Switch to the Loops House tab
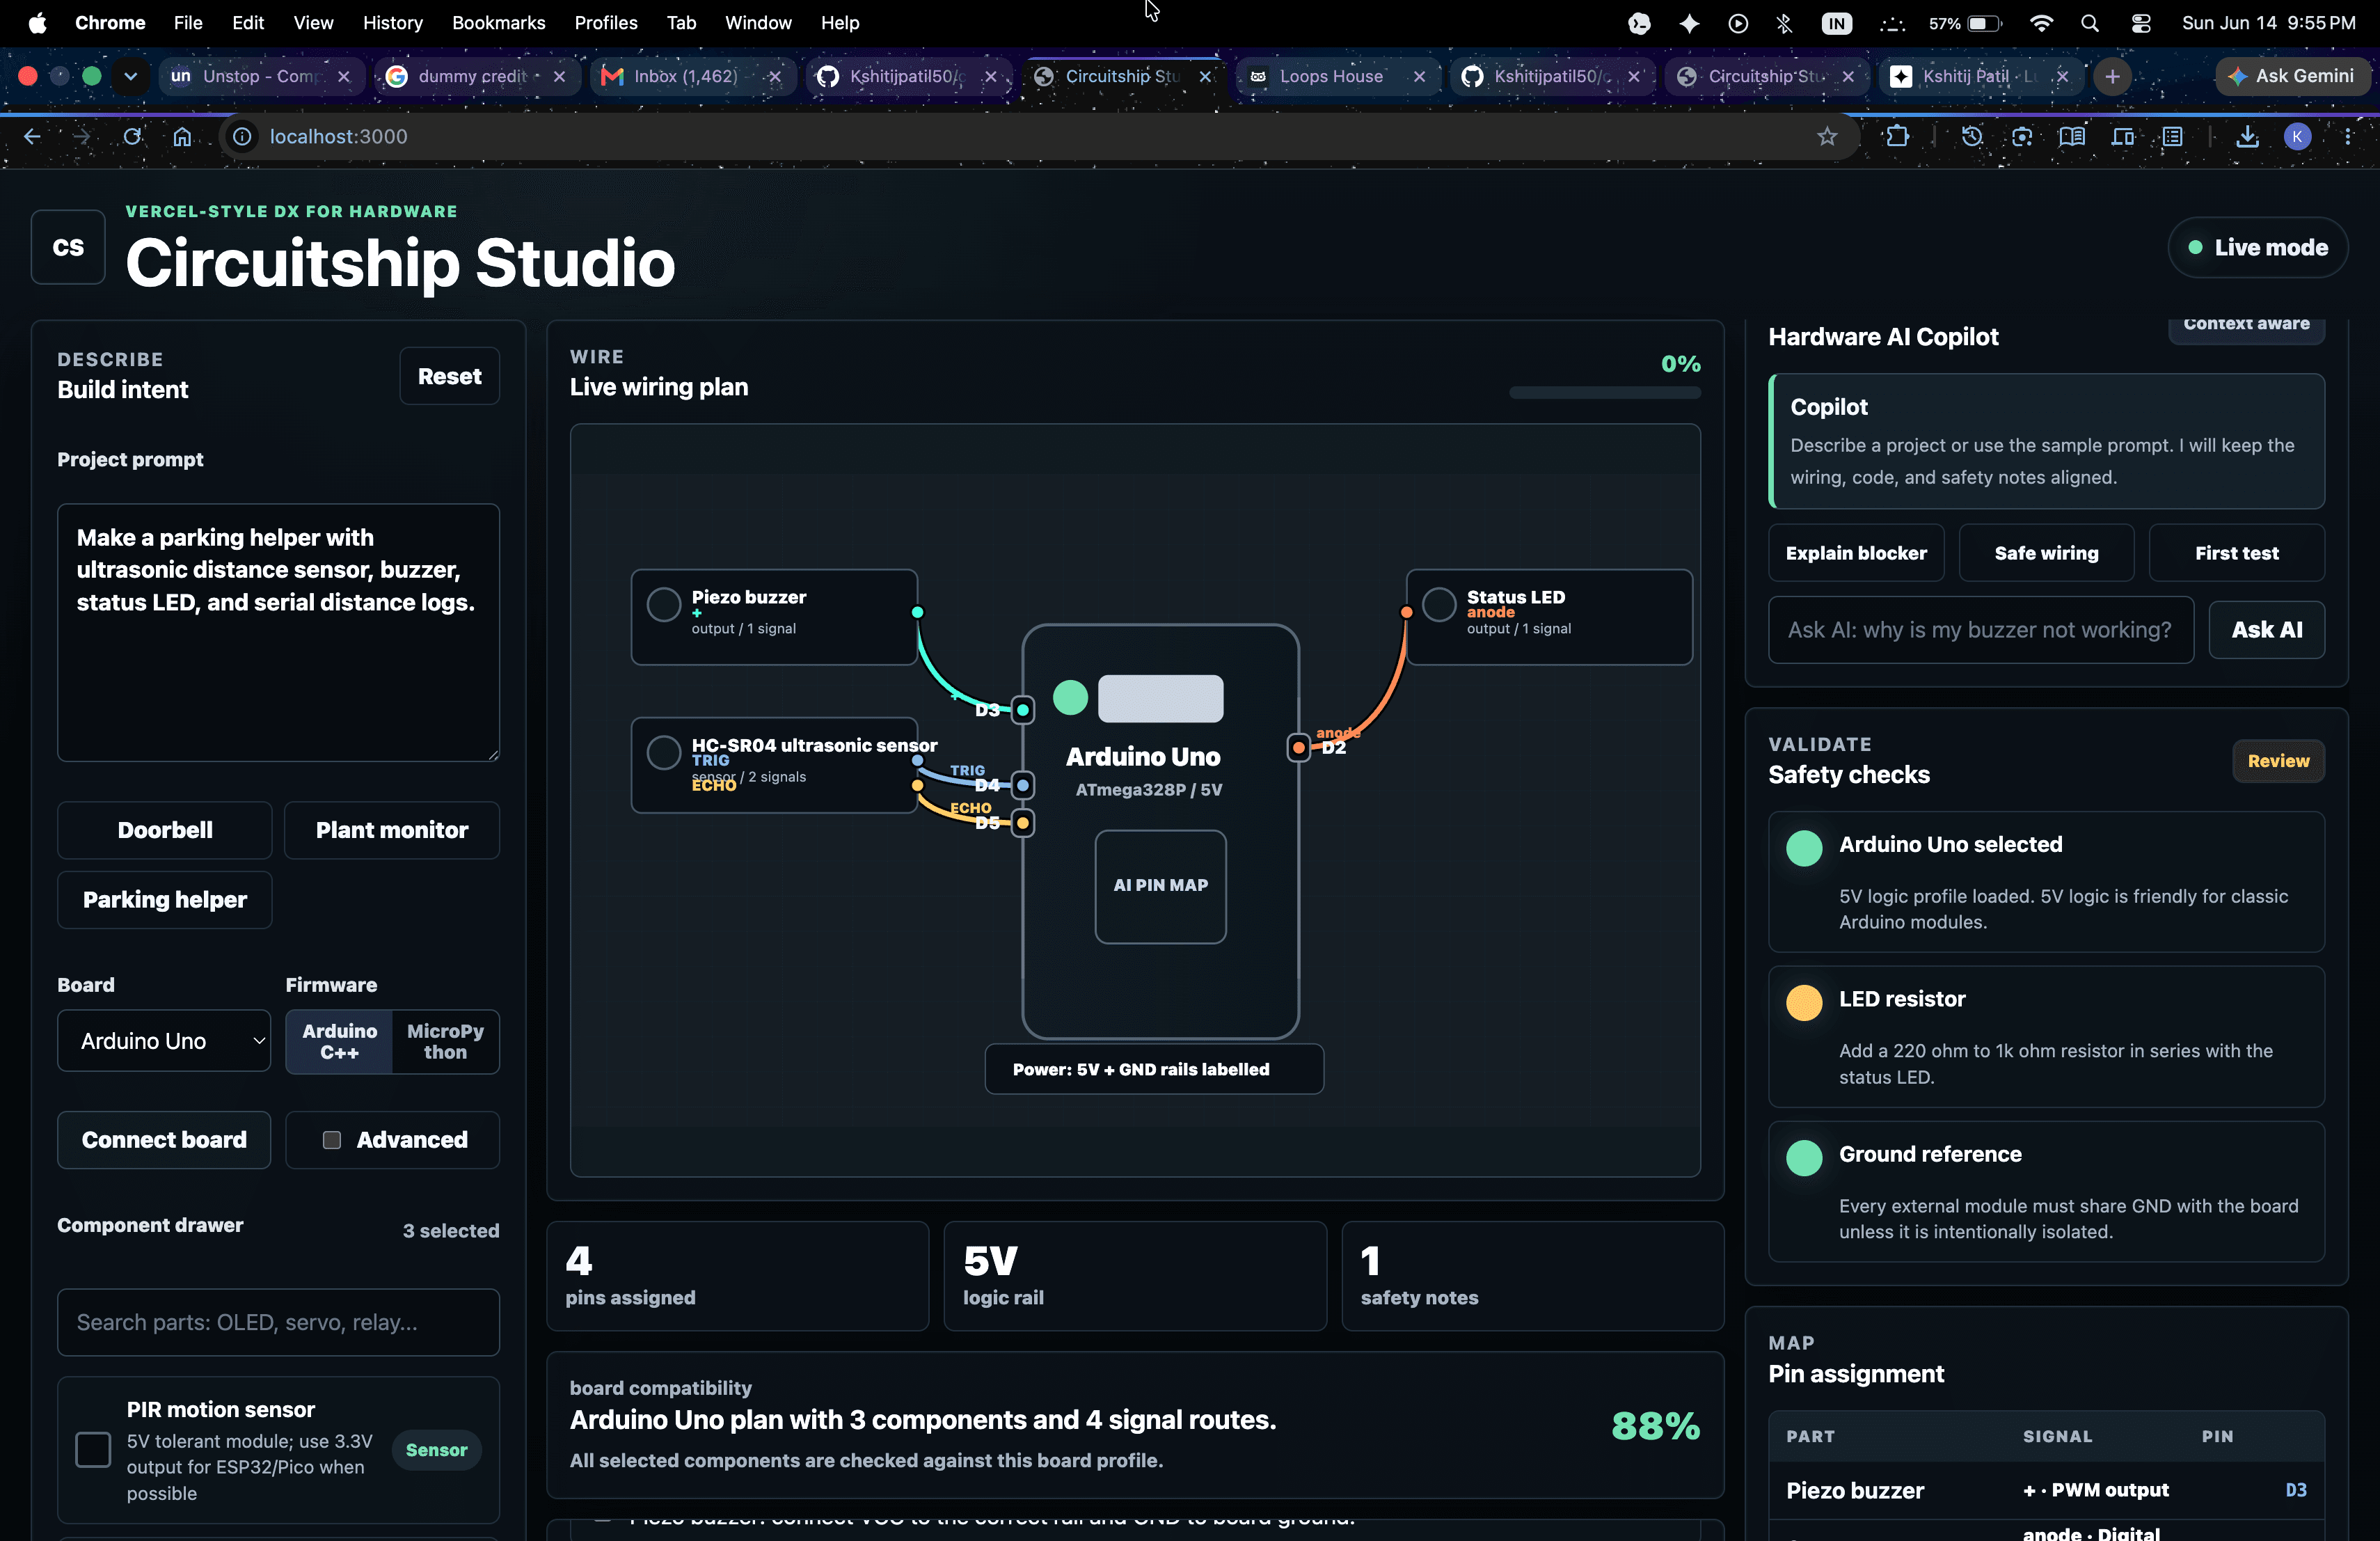This screenshot has width=2380, height=1541. (x=1331, y=76)
